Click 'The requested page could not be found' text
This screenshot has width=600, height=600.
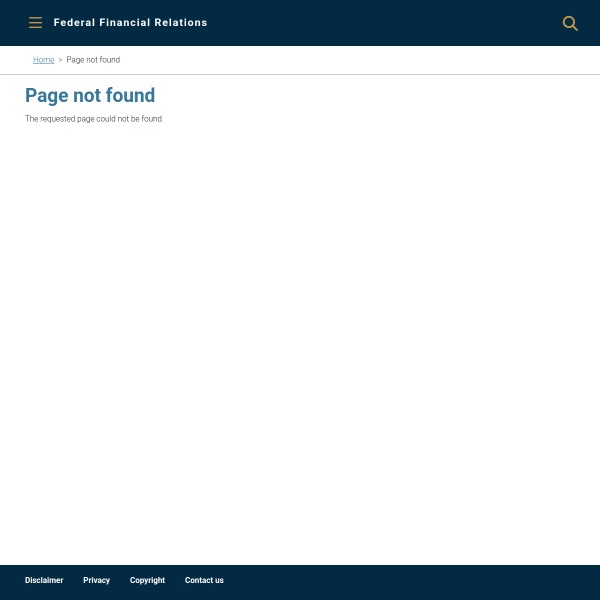coord(94,119)
